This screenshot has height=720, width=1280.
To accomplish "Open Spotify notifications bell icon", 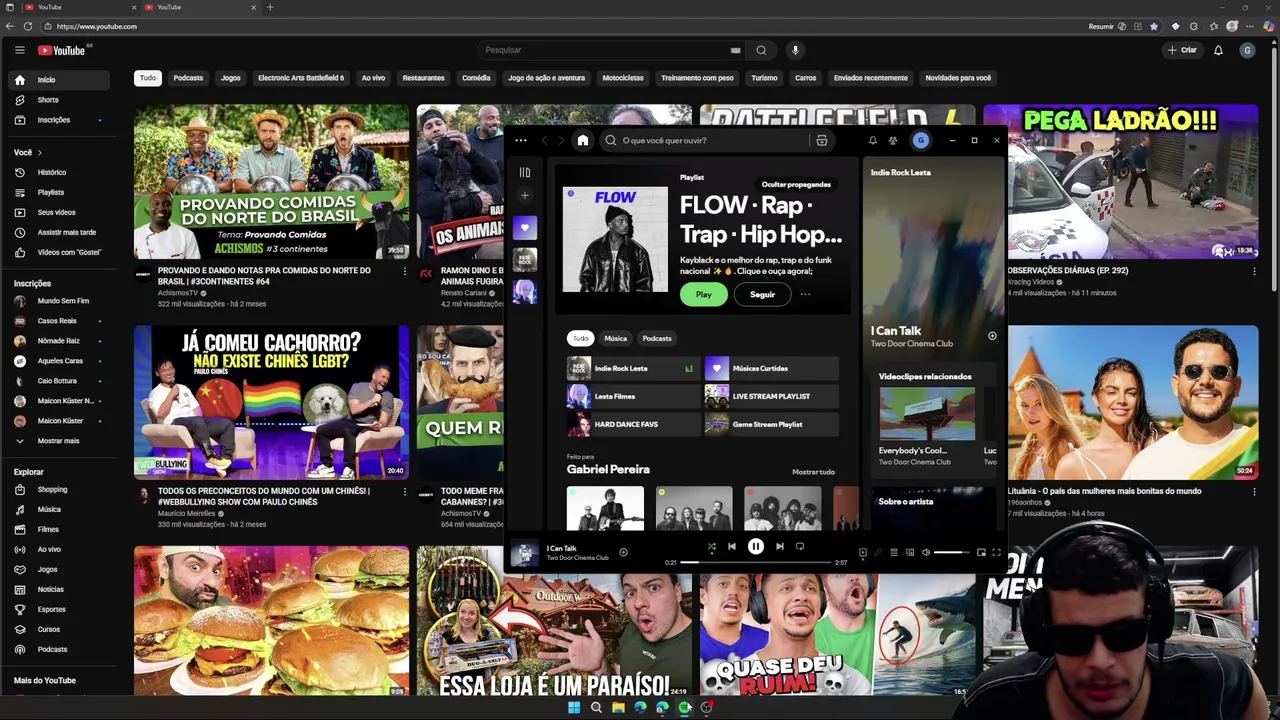I will click(872, 140).
